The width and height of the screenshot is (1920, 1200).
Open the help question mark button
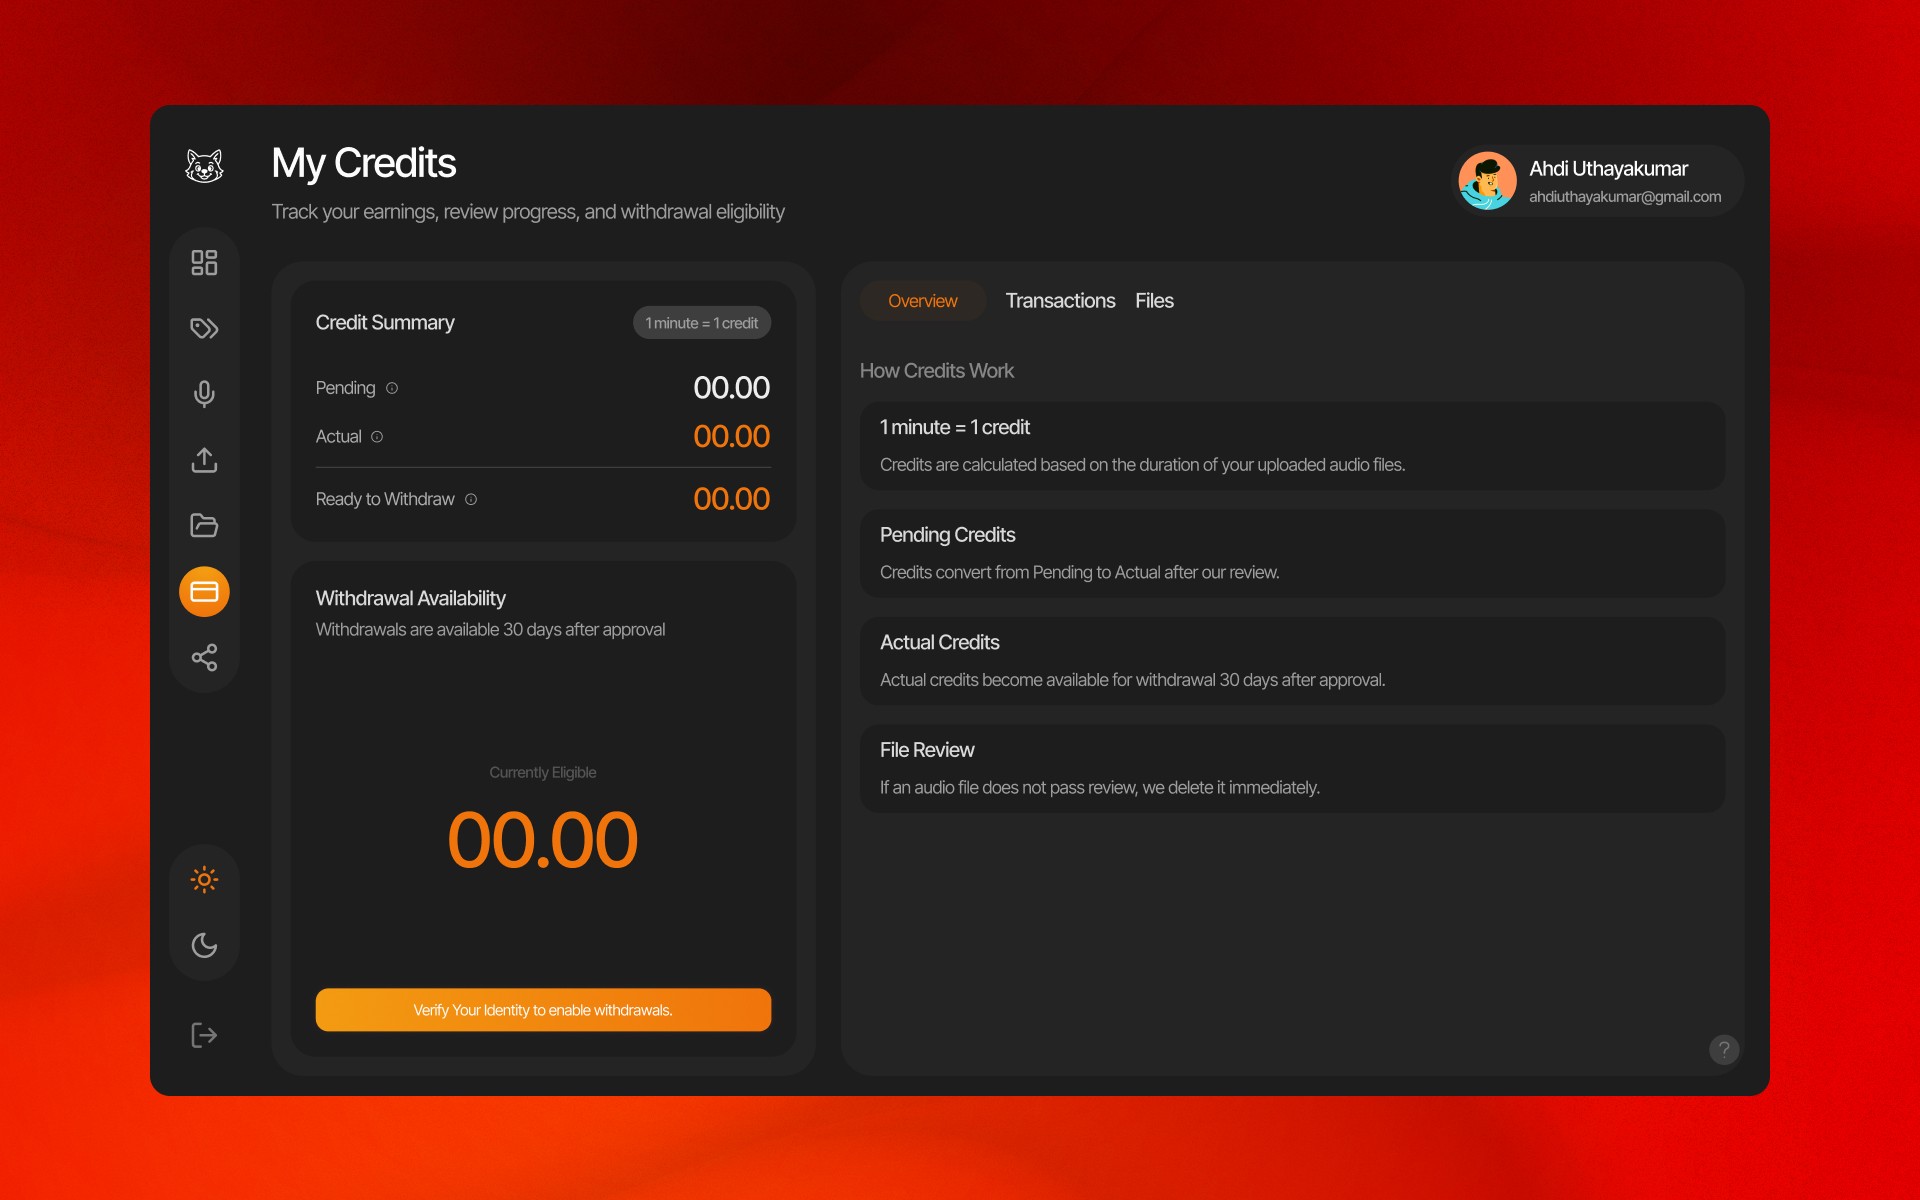(1724, 1049)
